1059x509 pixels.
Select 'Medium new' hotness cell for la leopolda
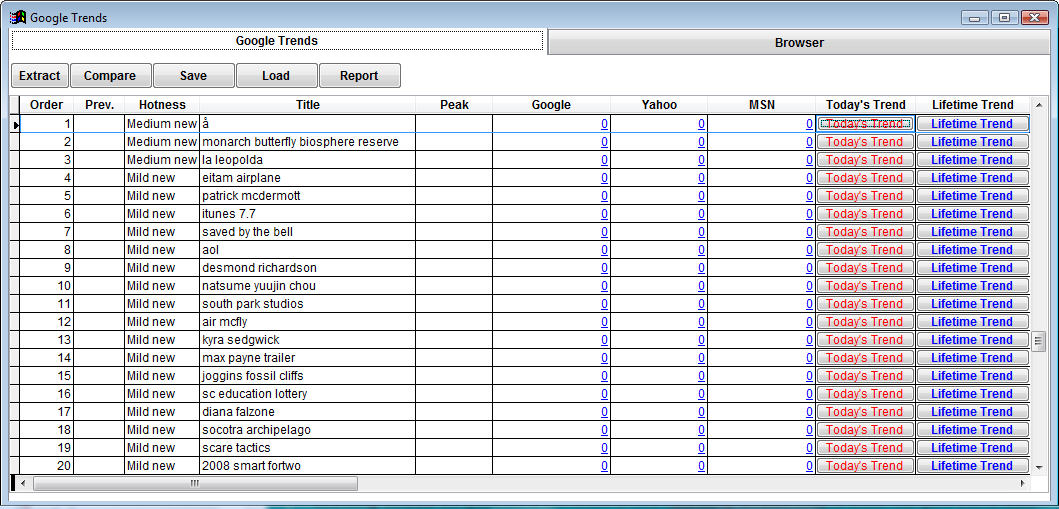point(162,160)
